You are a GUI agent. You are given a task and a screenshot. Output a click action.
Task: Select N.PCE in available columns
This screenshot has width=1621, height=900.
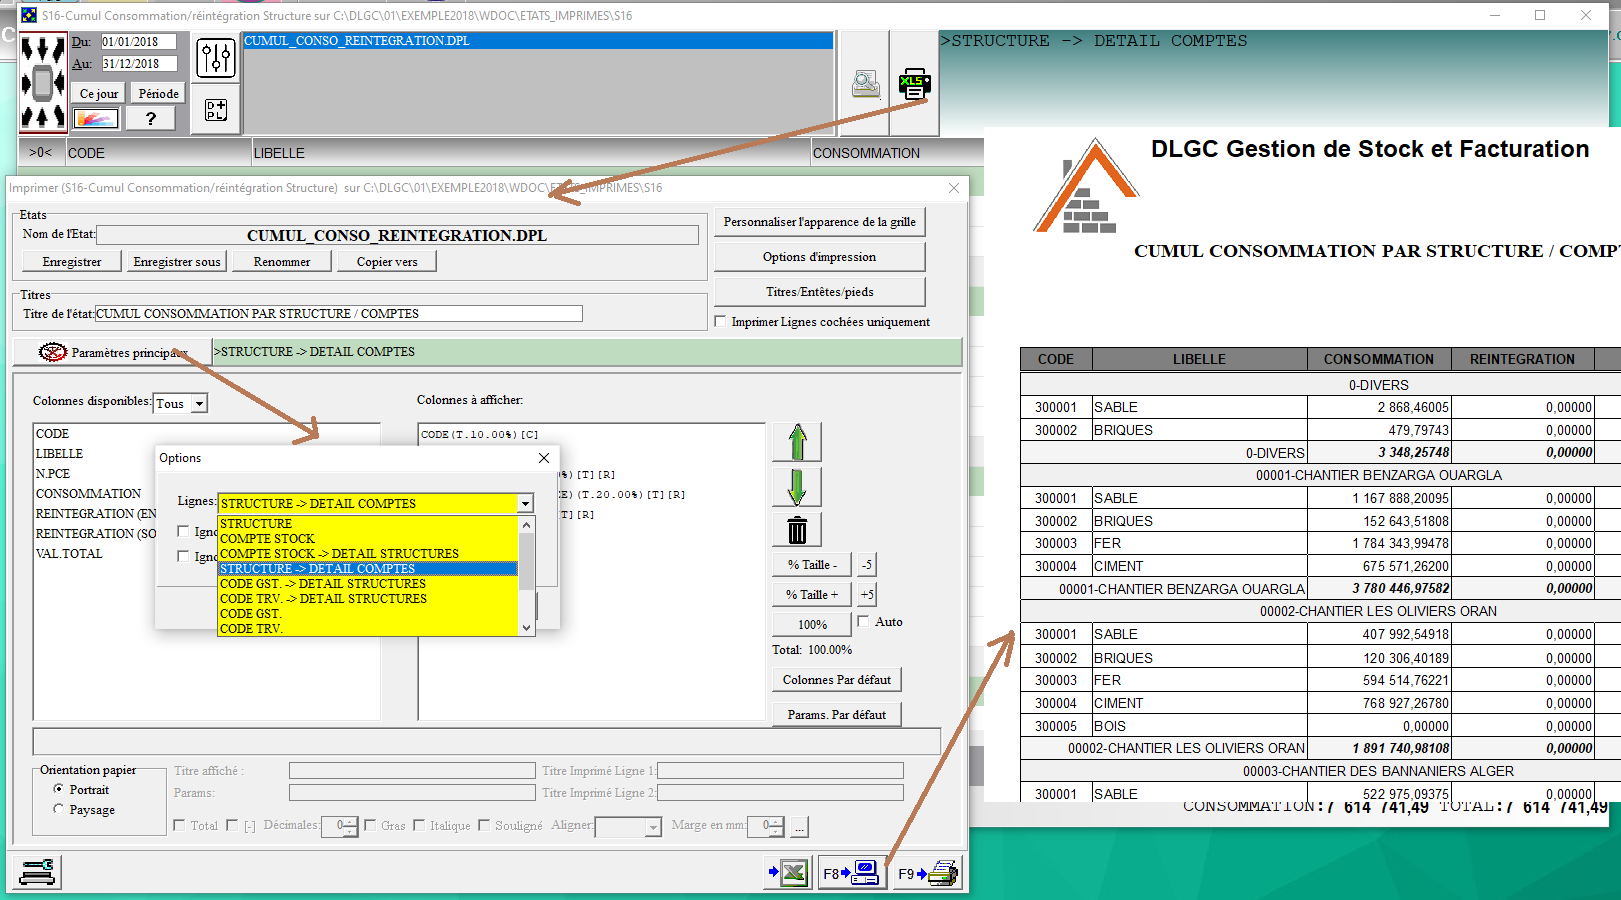[53, 473]
